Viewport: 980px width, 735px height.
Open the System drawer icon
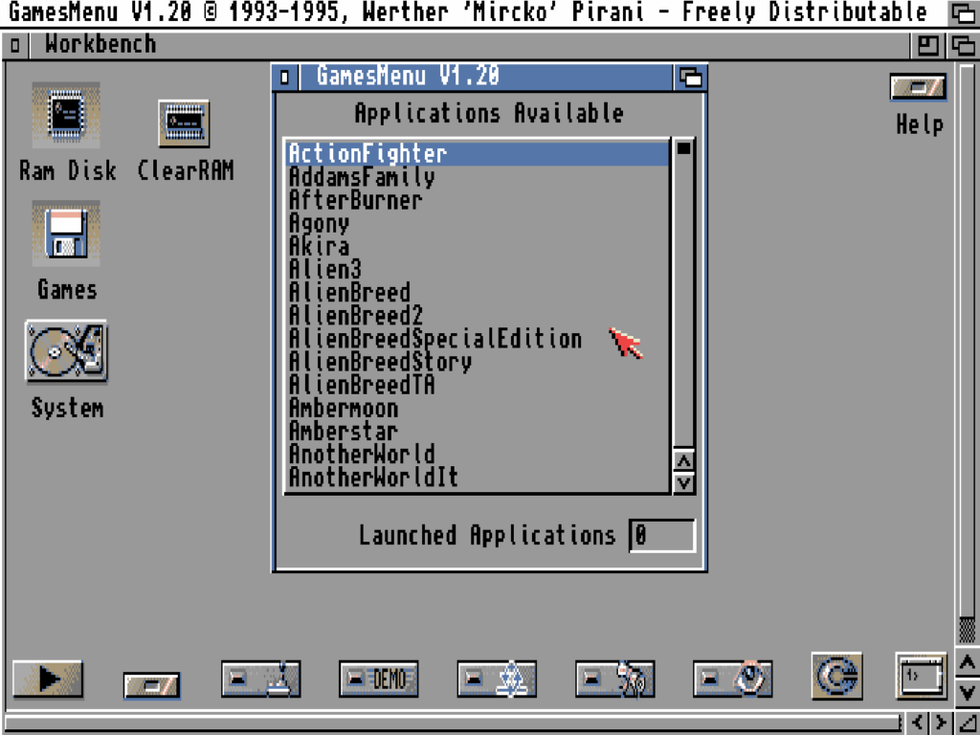click(66, 351)
